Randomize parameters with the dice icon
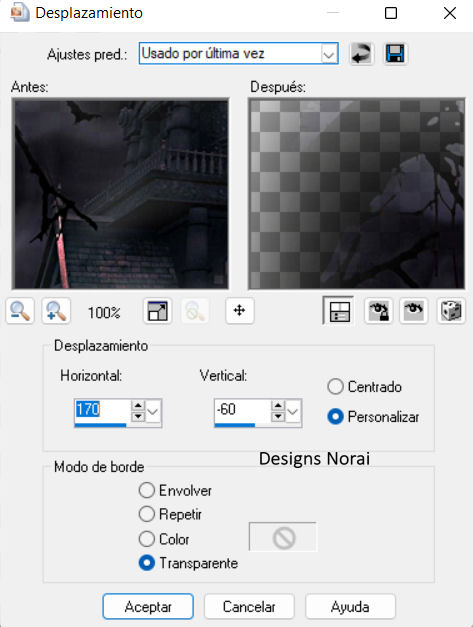The width and height of the screenshot is (473, 627). click(x=451, y=311)
